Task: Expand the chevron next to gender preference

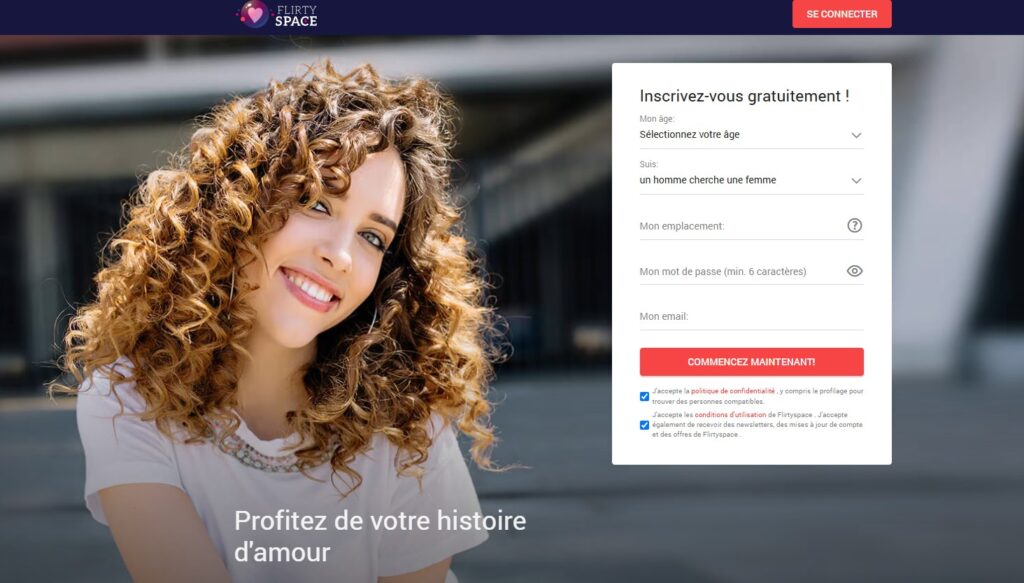Action: click(856, 181)
